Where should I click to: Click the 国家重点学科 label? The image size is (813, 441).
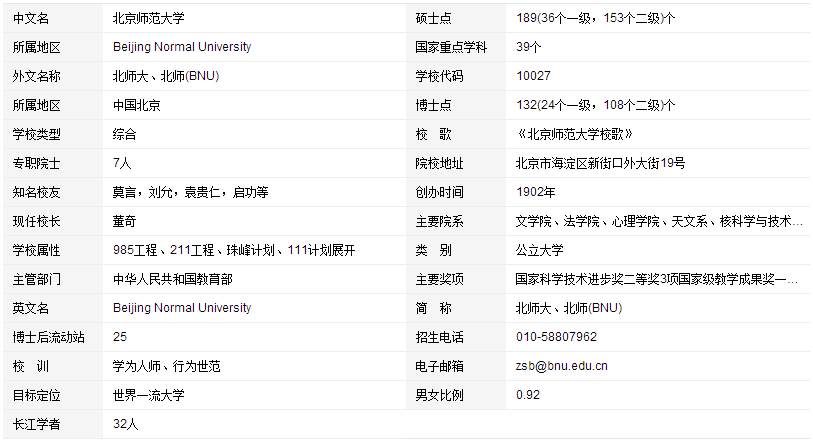(x=452, y=47)
